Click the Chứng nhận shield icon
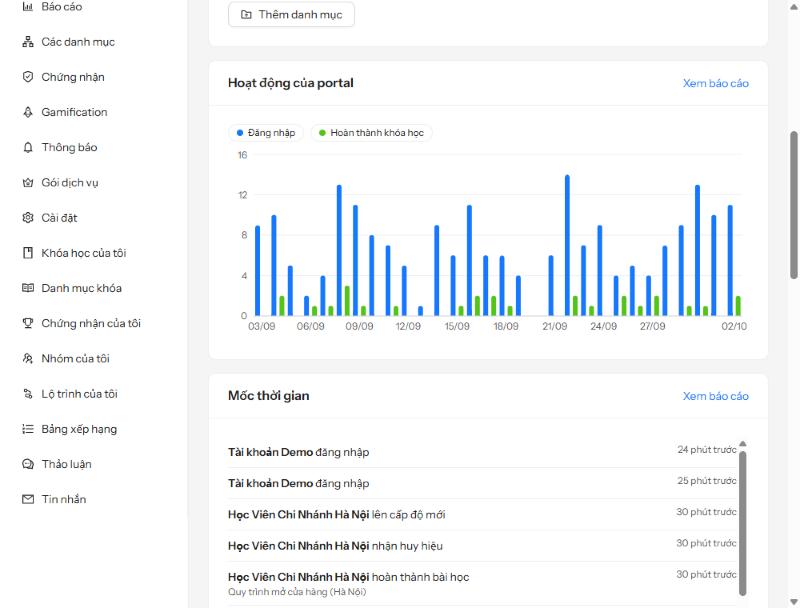Image resolution: width=800 pixels, height=608 pixels. [x=28, y=77]
